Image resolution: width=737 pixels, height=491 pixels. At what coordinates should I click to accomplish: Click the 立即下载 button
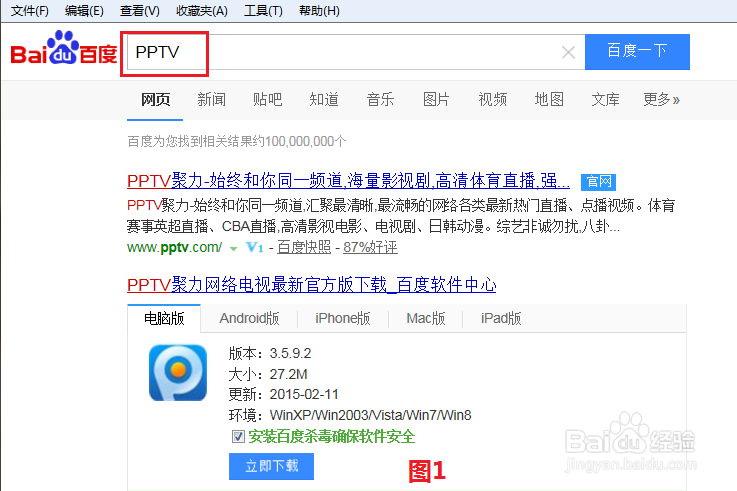pyautogui.click(x=271, y=466)
